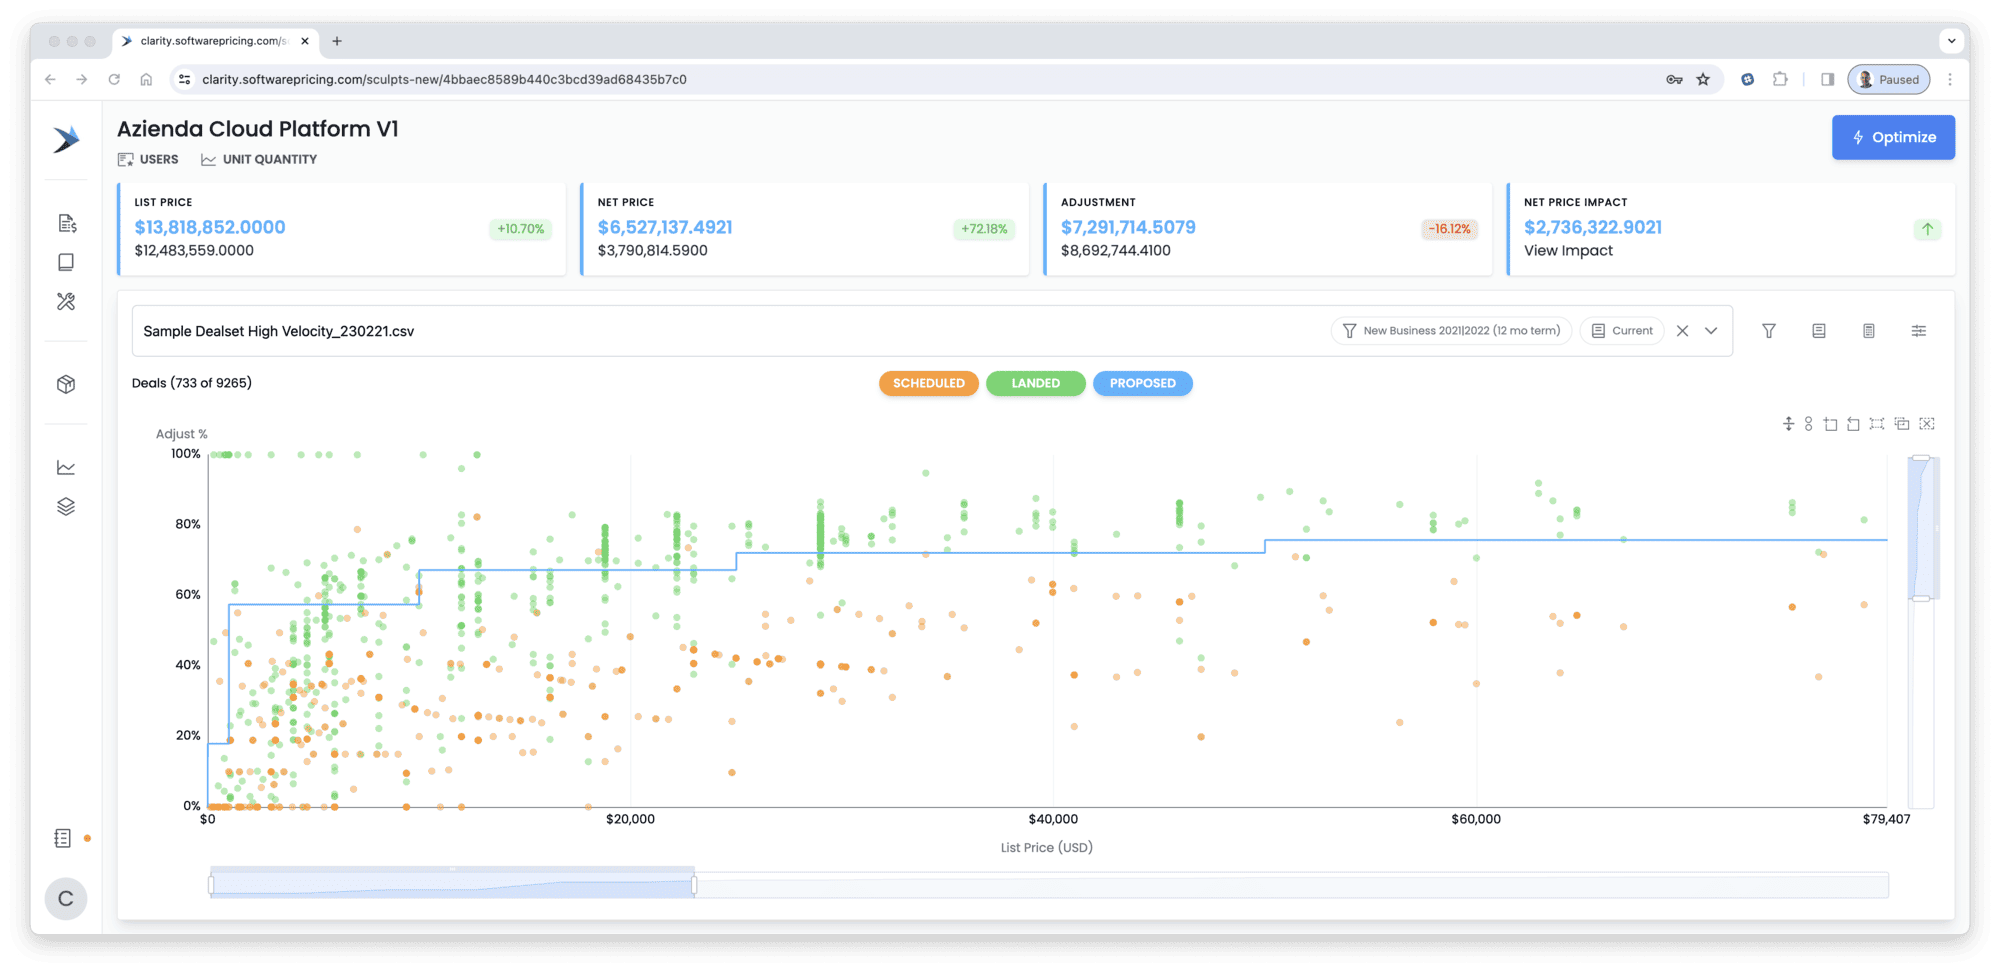Image resolution: width=2000 pixels, height=972 pixels.
Task: Click the funnel filter icon beside dataset bar
Action: (1769, 331)
